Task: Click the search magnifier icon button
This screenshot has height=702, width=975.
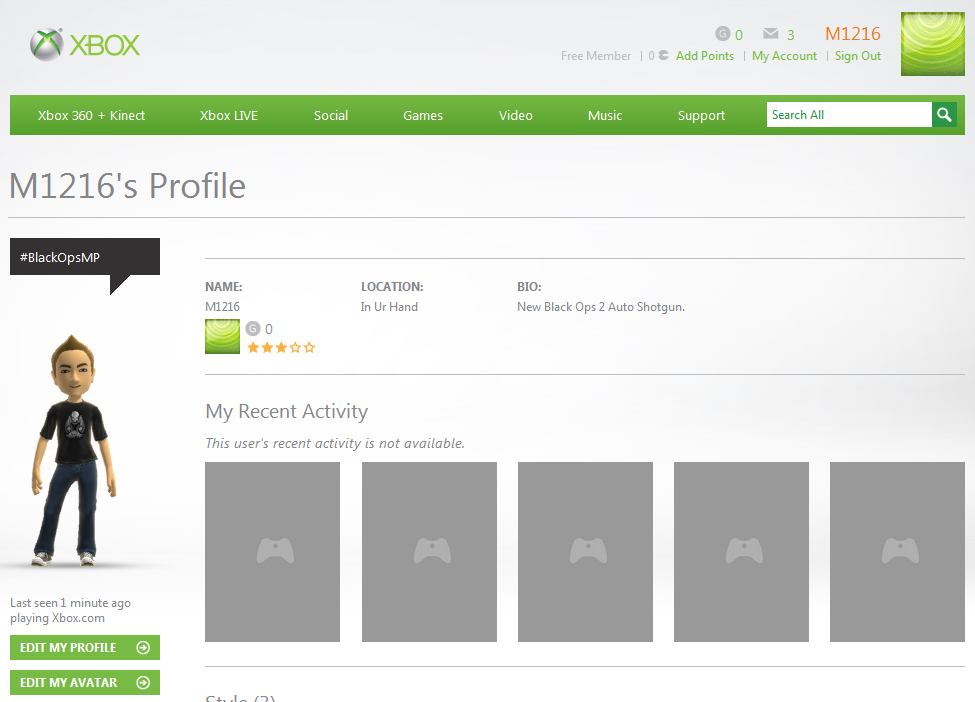Action: coord(944,115)
